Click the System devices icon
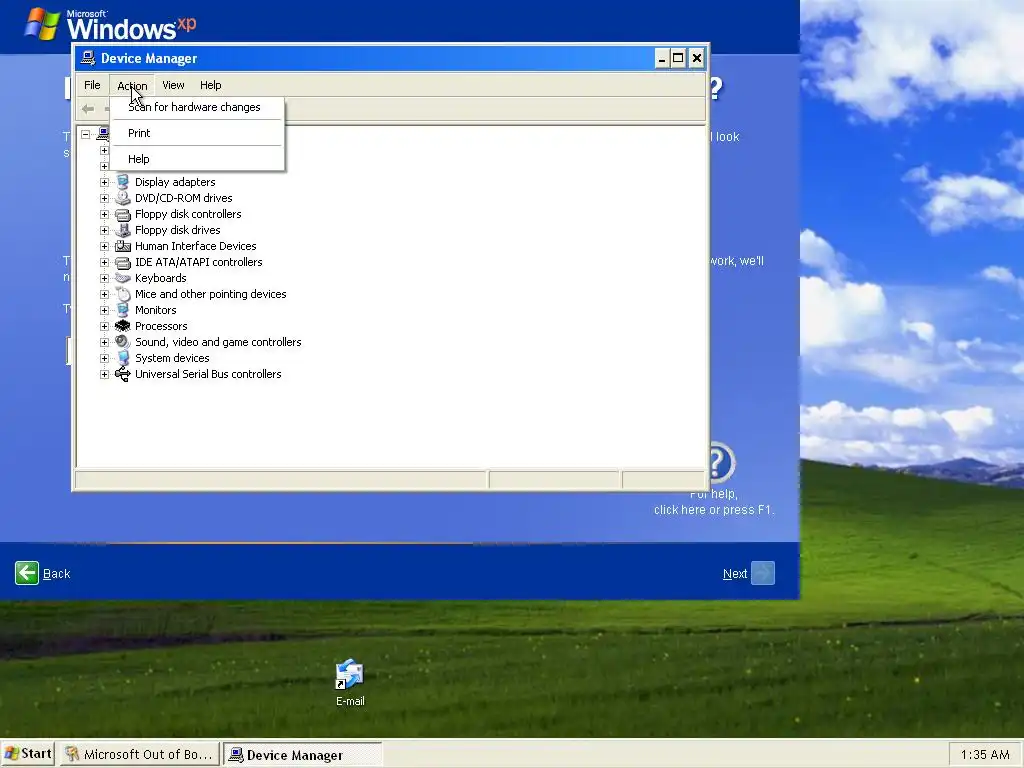This screenshot has height=768, width=1024. click(123, 358)
